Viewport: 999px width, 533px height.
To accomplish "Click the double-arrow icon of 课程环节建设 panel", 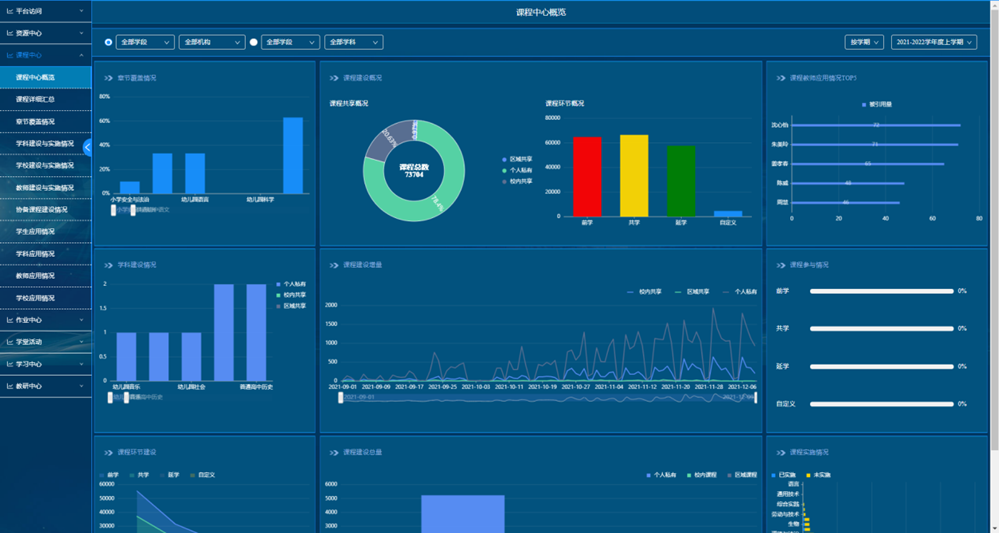I will coord(108,452).
